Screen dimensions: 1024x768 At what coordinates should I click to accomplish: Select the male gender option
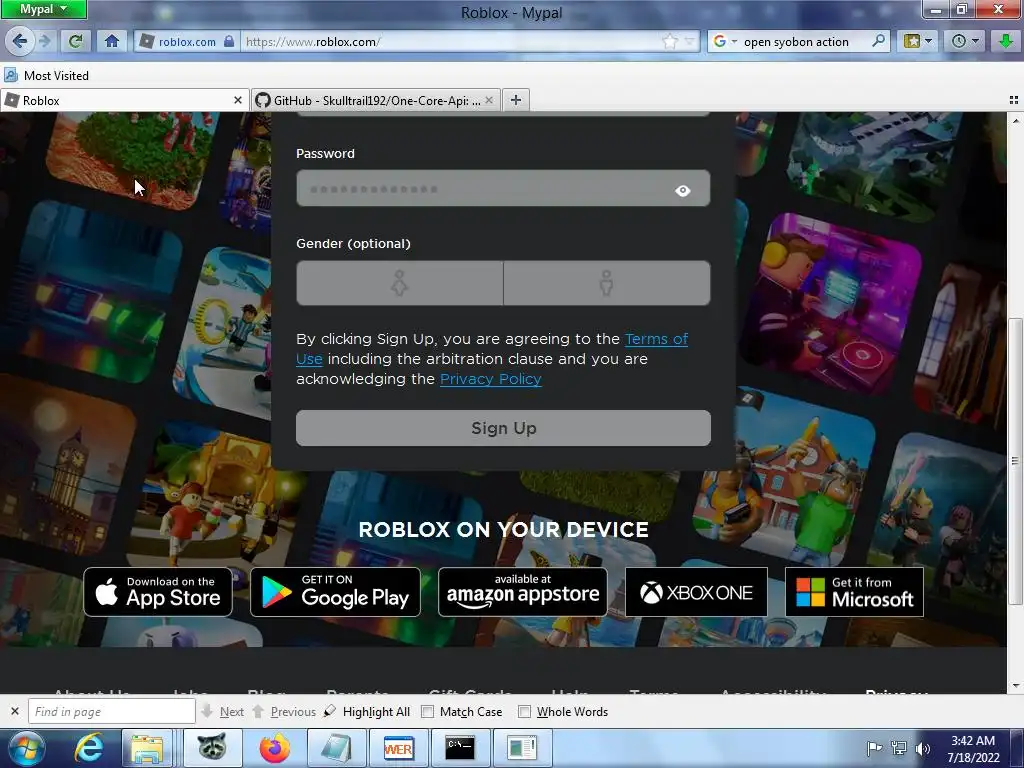[x=607, y=283]
